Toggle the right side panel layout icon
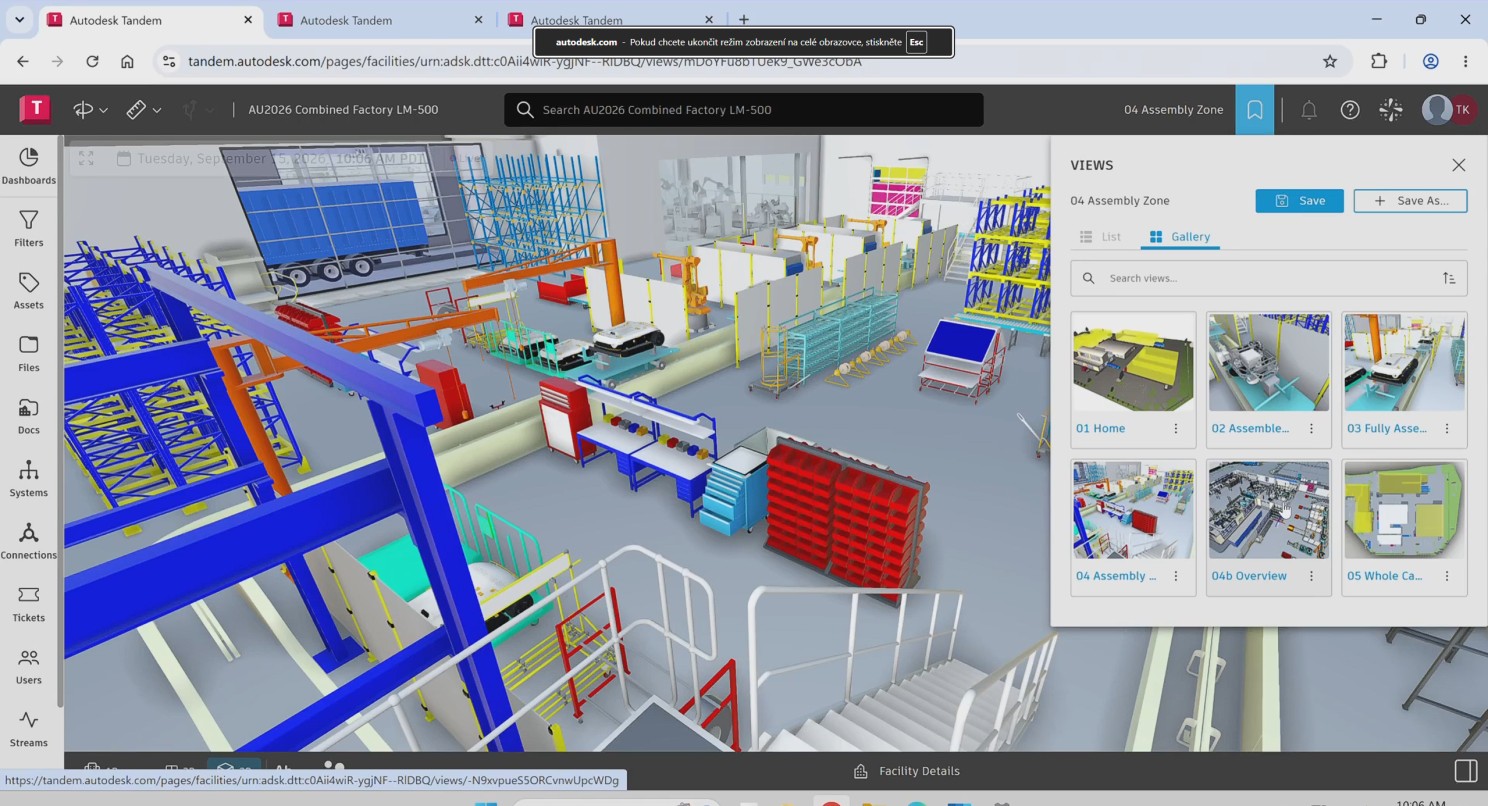The width and height of the screenshot is (1488, 806). pos(1465,771)
